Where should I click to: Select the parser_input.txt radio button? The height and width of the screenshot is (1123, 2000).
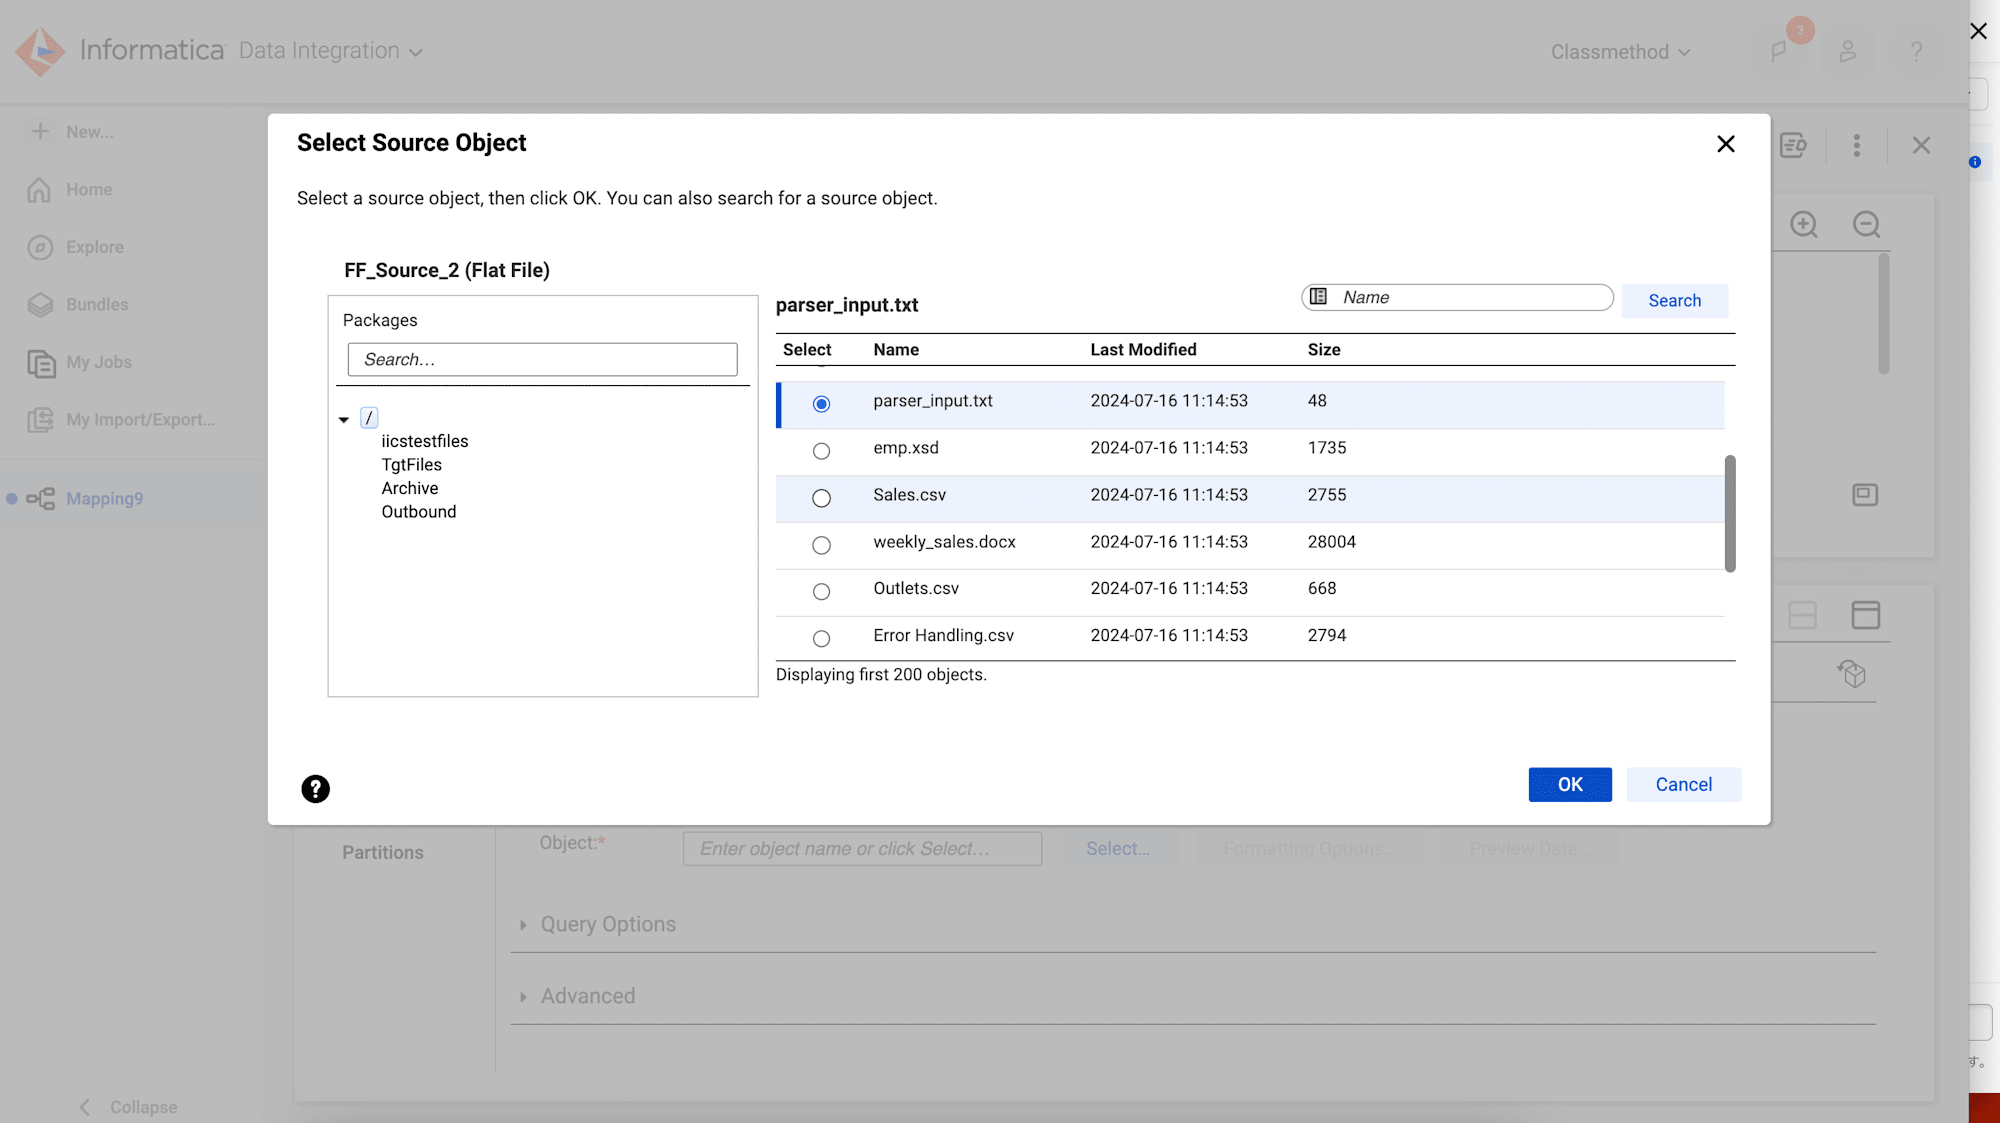tap(821, 404)
